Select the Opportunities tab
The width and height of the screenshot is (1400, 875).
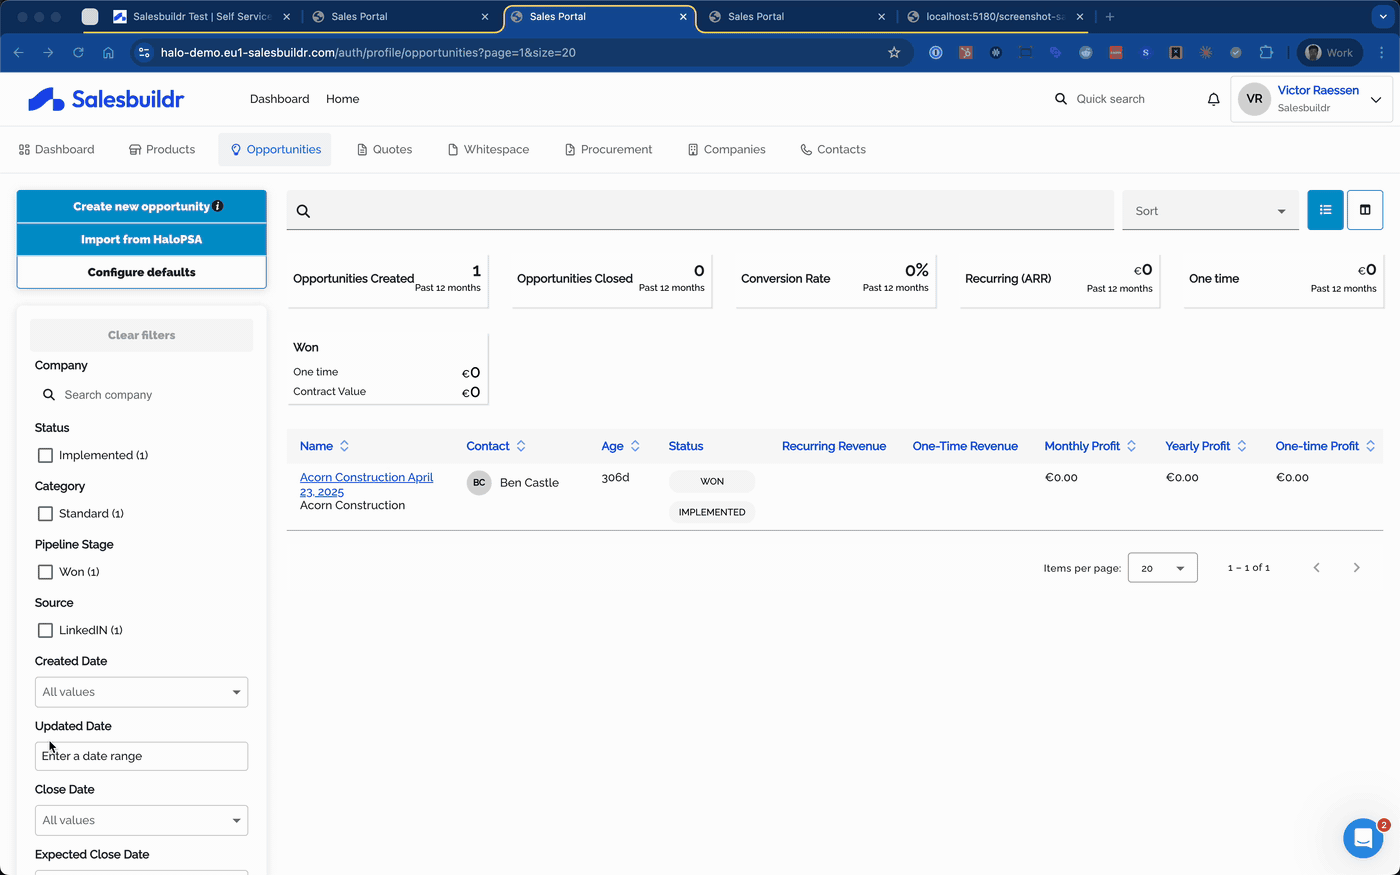tap(275, 149)
